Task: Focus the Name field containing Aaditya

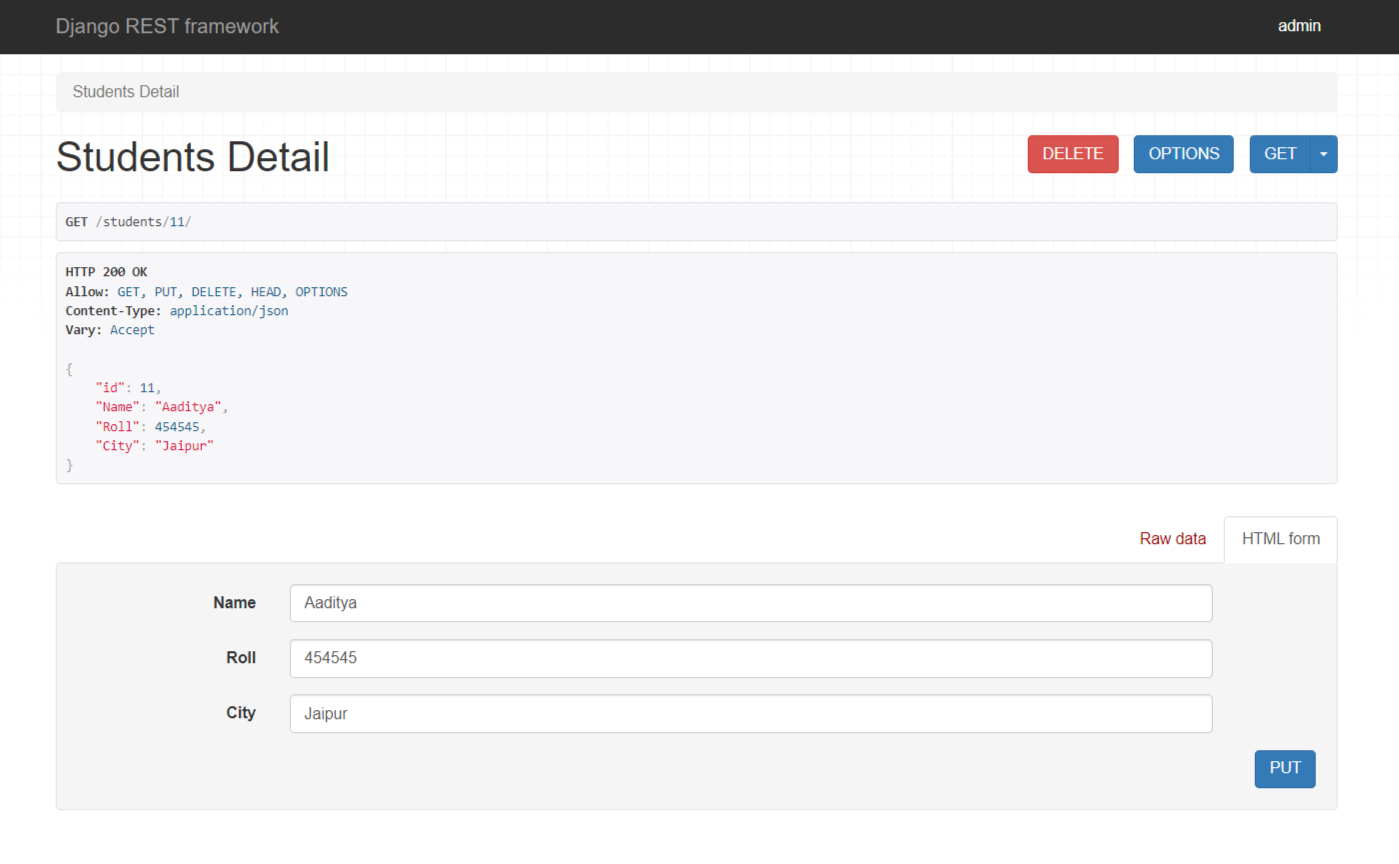Action: coord(750,603)
